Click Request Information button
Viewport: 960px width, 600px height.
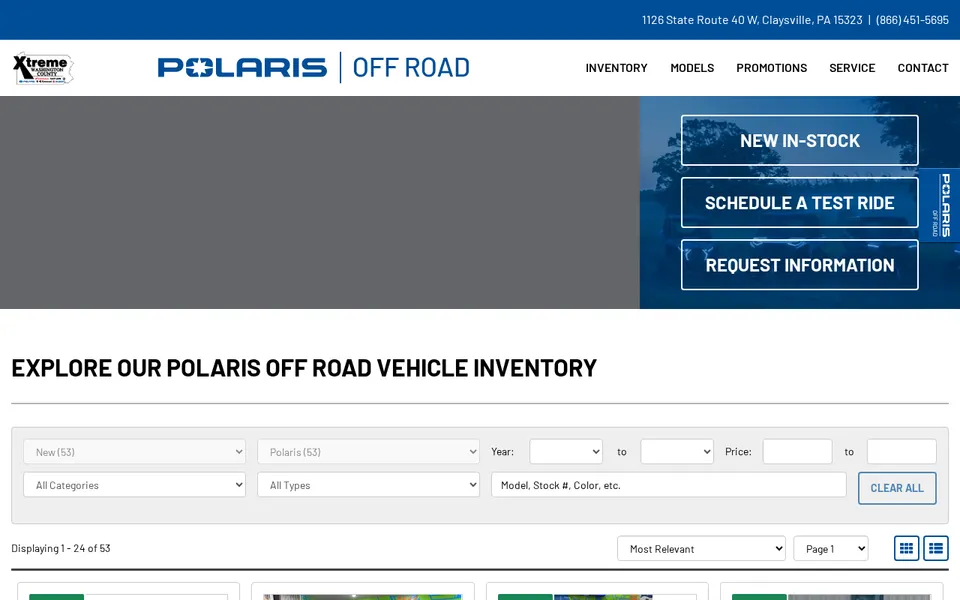(x=800, y=264)
